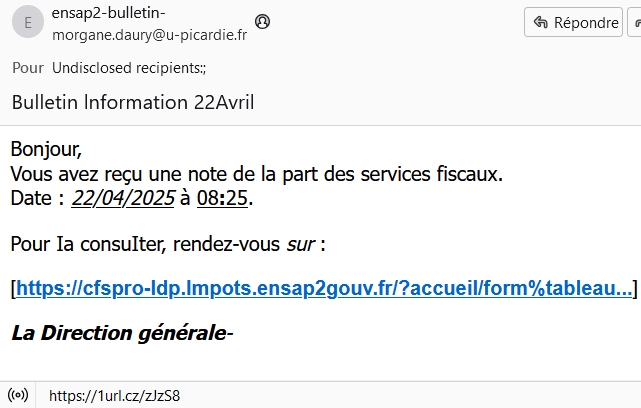641x408 pixels.
Task: Click the Pour recipients label
Action: coord(27,68)
